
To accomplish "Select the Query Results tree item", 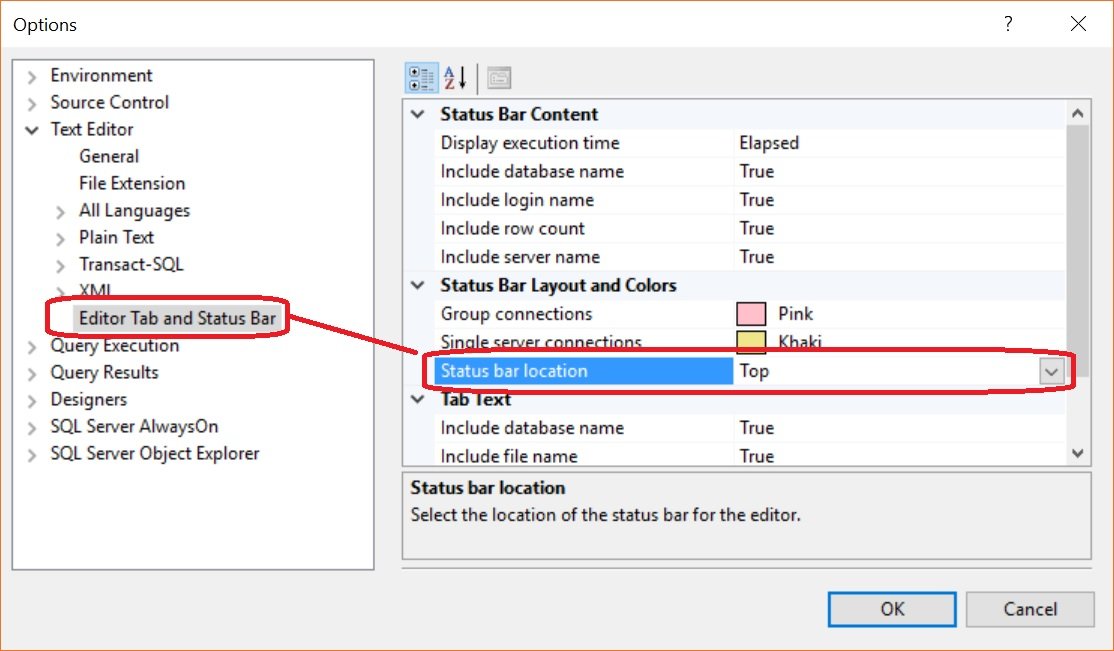I will (x=104, y=372).
